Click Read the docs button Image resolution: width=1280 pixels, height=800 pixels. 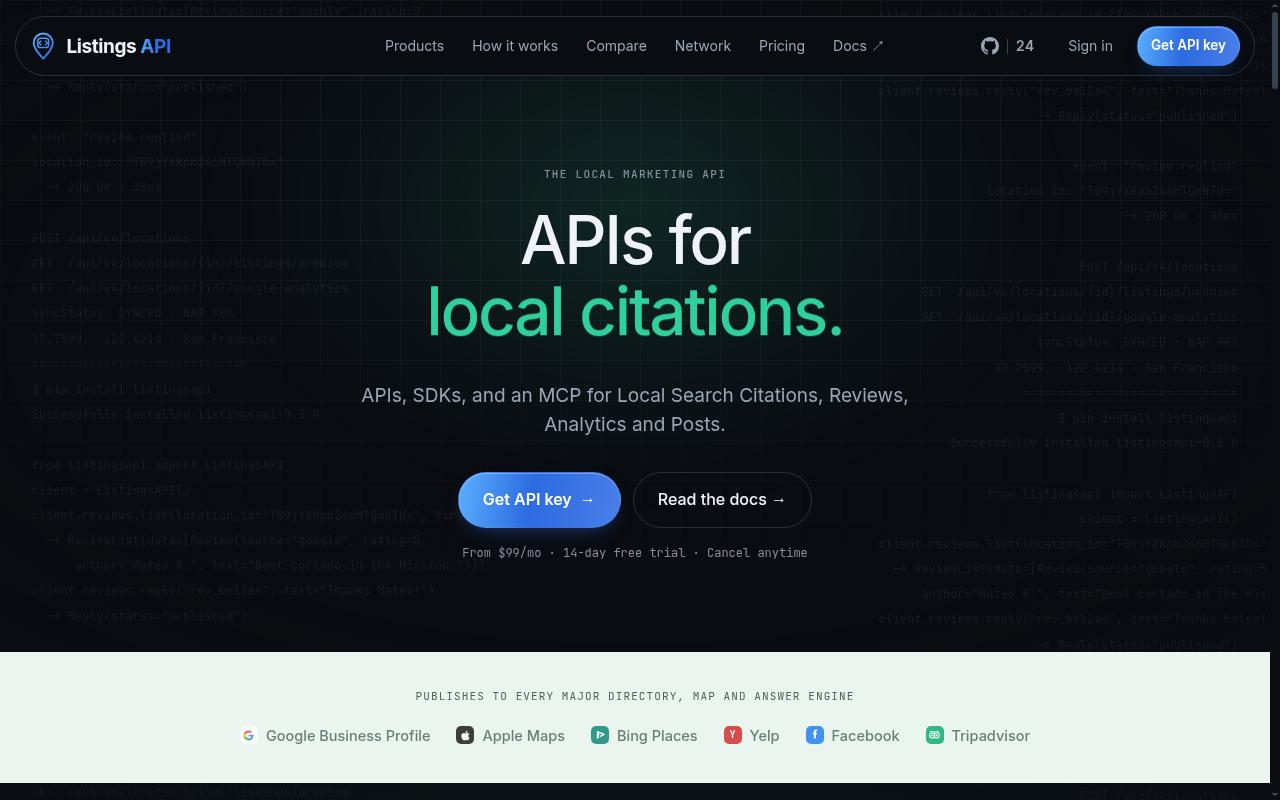click(722, 500)
